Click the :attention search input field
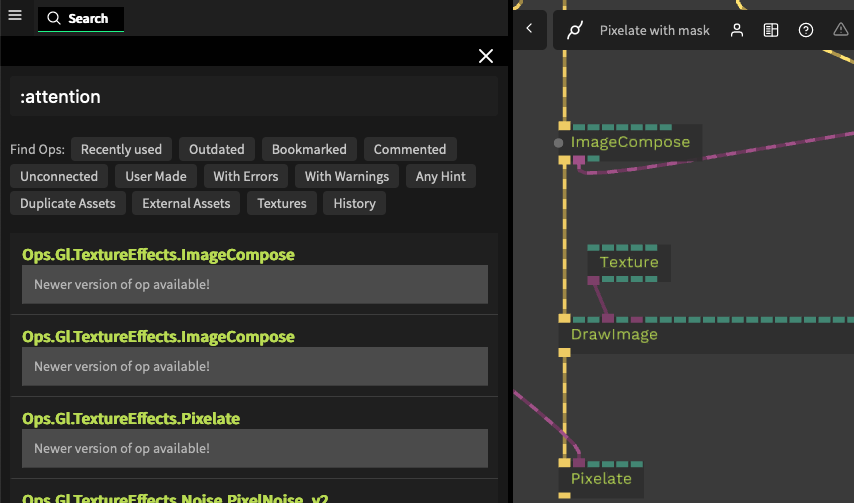Image resolution: width=854 pixels, height=503 pixels. pyautogui.click(x=254, y=96)
